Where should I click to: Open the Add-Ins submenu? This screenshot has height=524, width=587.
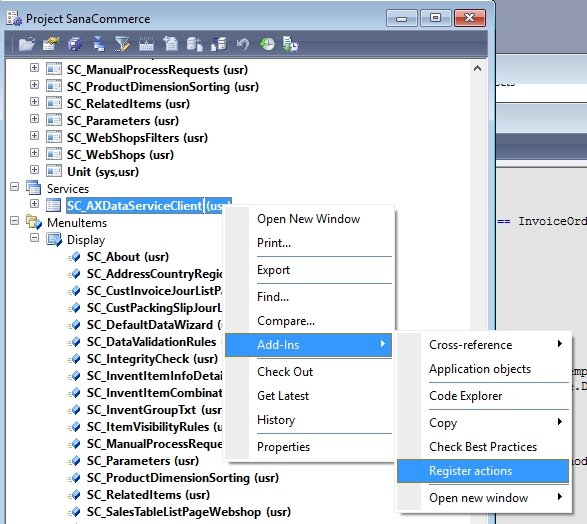(x=308, y=345)
